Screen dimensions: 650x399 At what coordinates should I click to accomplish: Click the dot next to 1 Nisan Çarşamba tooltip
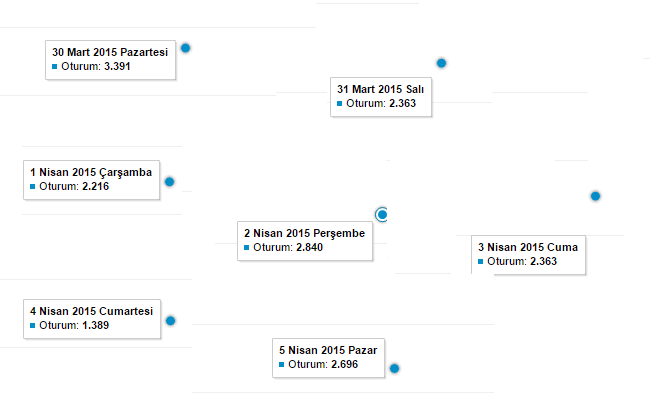170,182
